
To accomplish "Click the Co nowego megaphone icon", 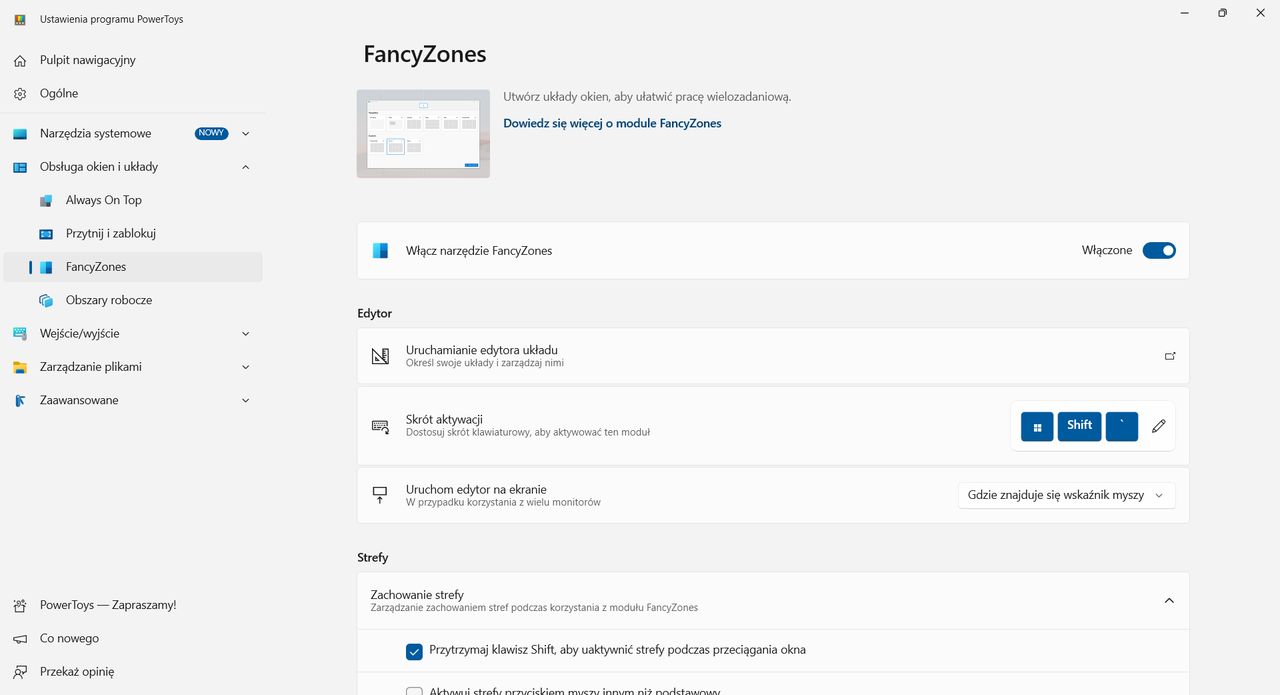I will (x=20, y=639).
